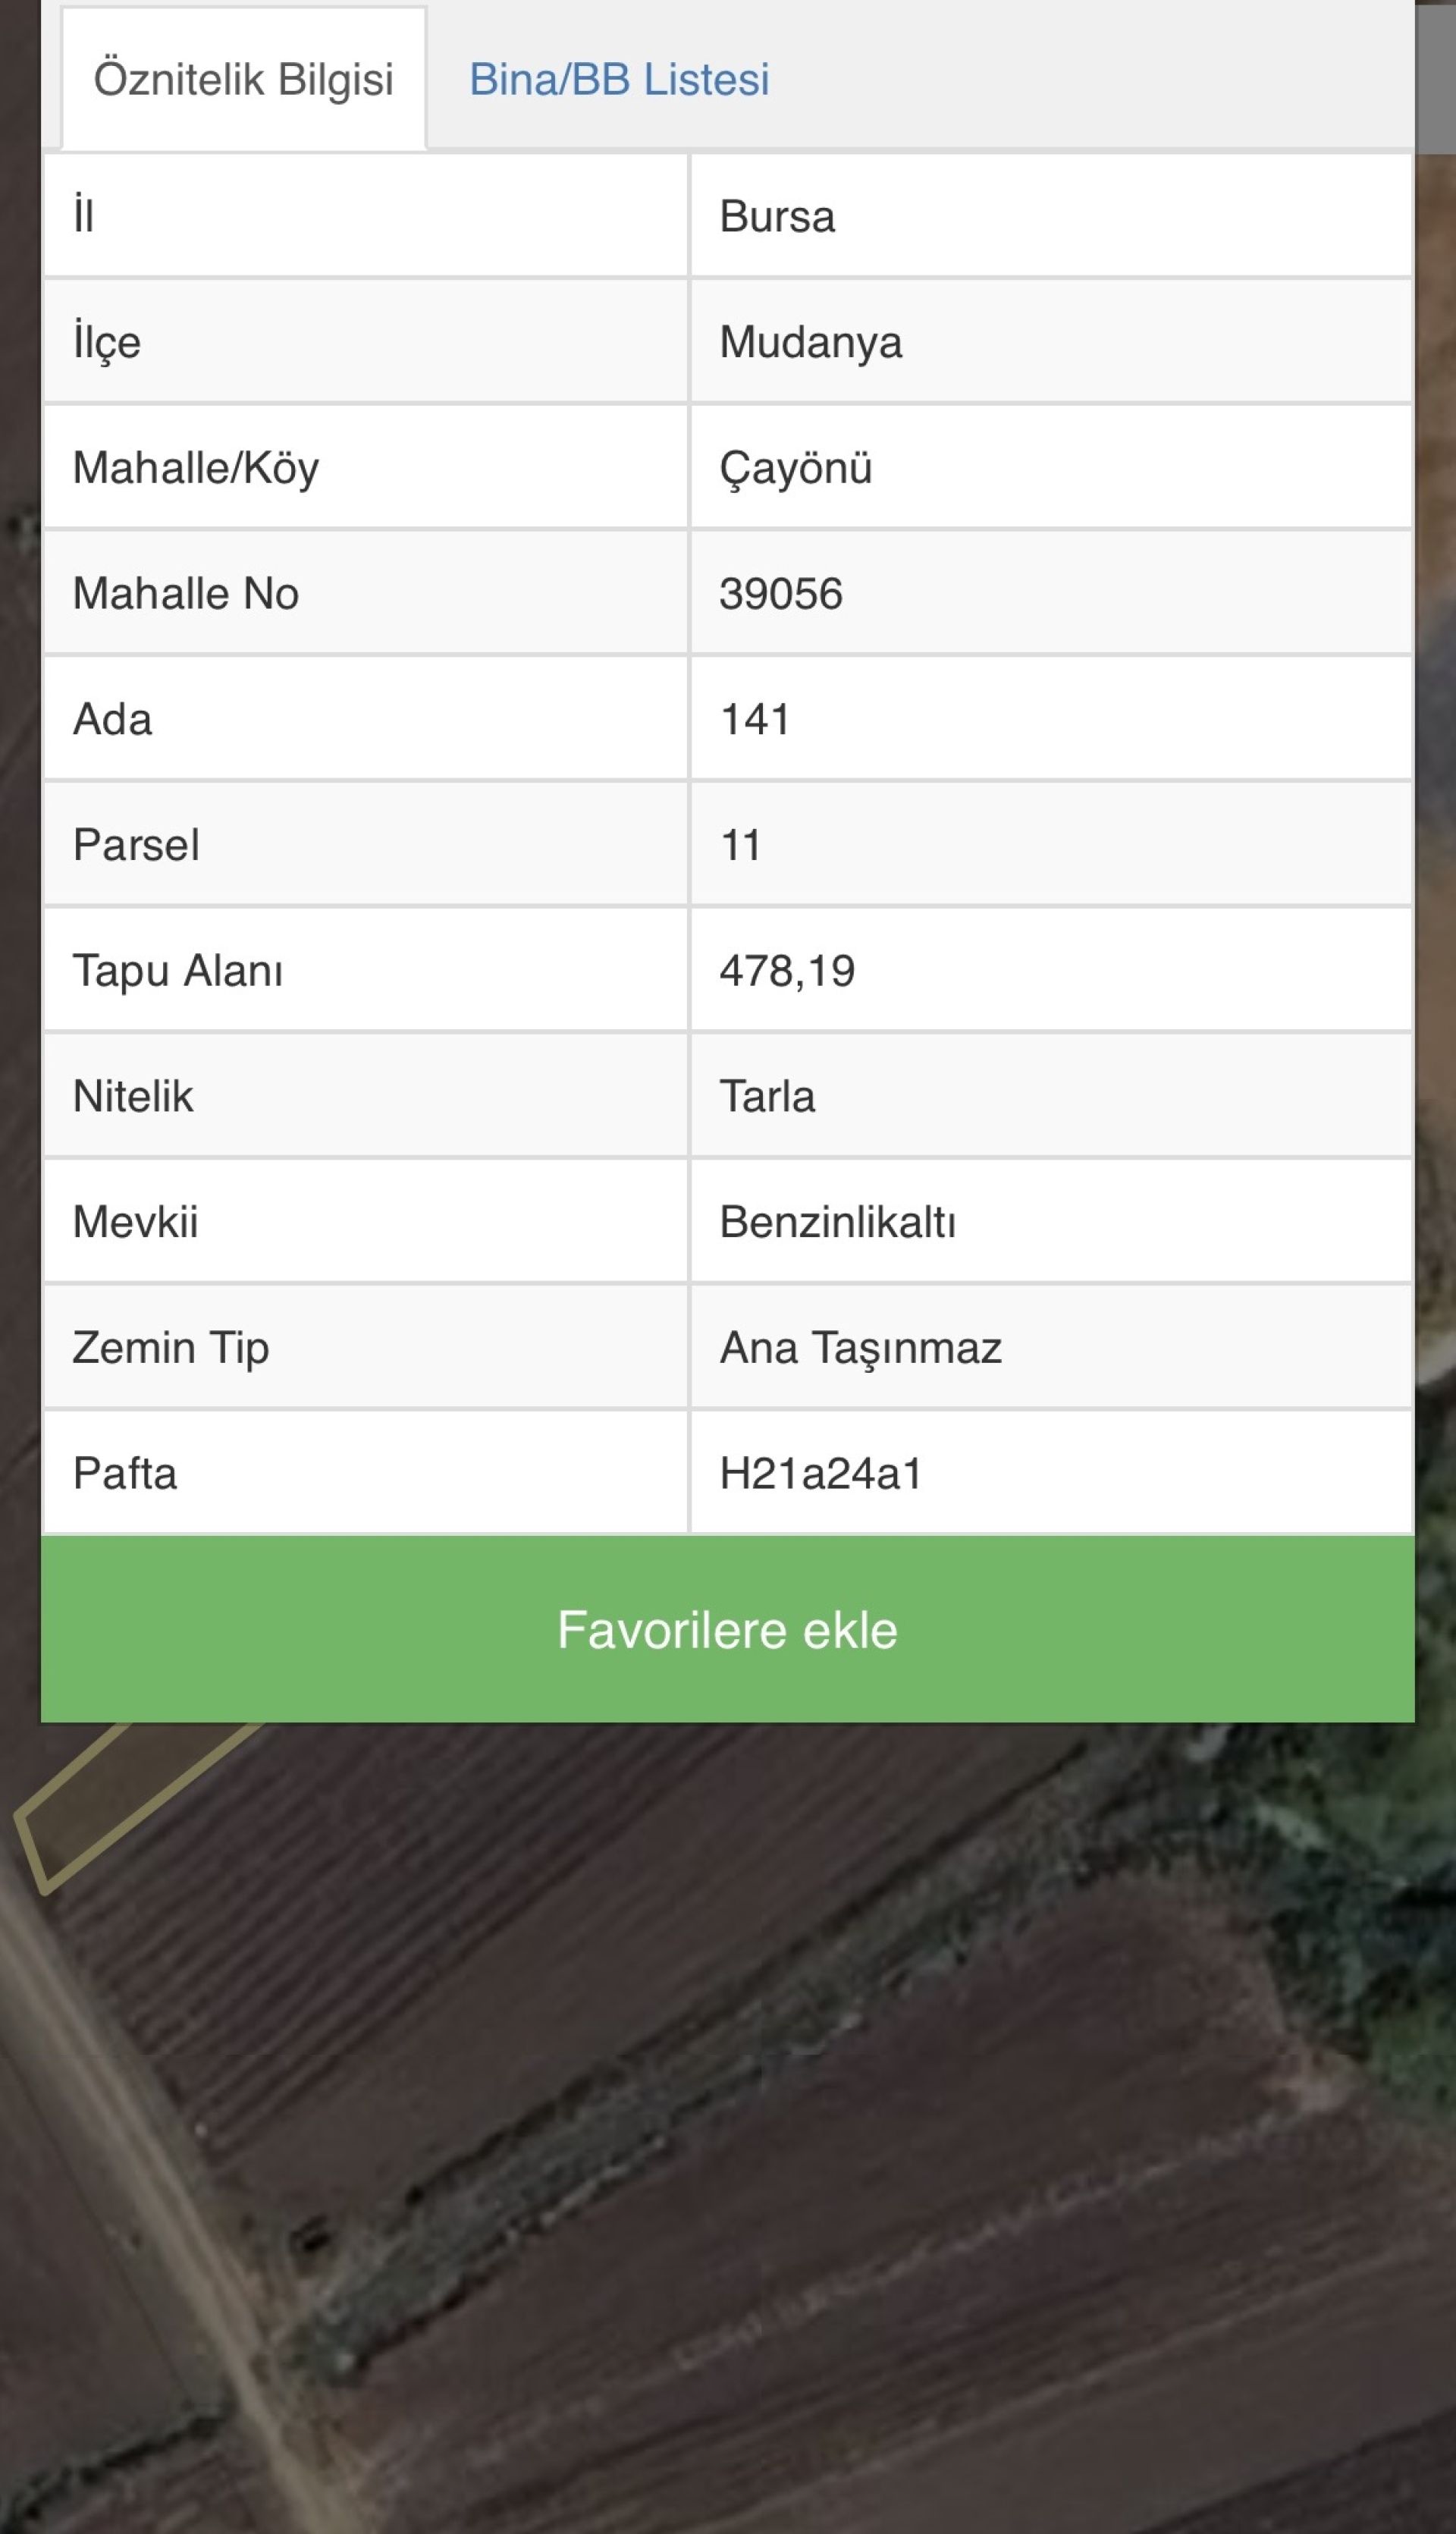Click the Zemin Tip label
This screenshot has width=1456, height=2534.
(x=171, y=1348)
